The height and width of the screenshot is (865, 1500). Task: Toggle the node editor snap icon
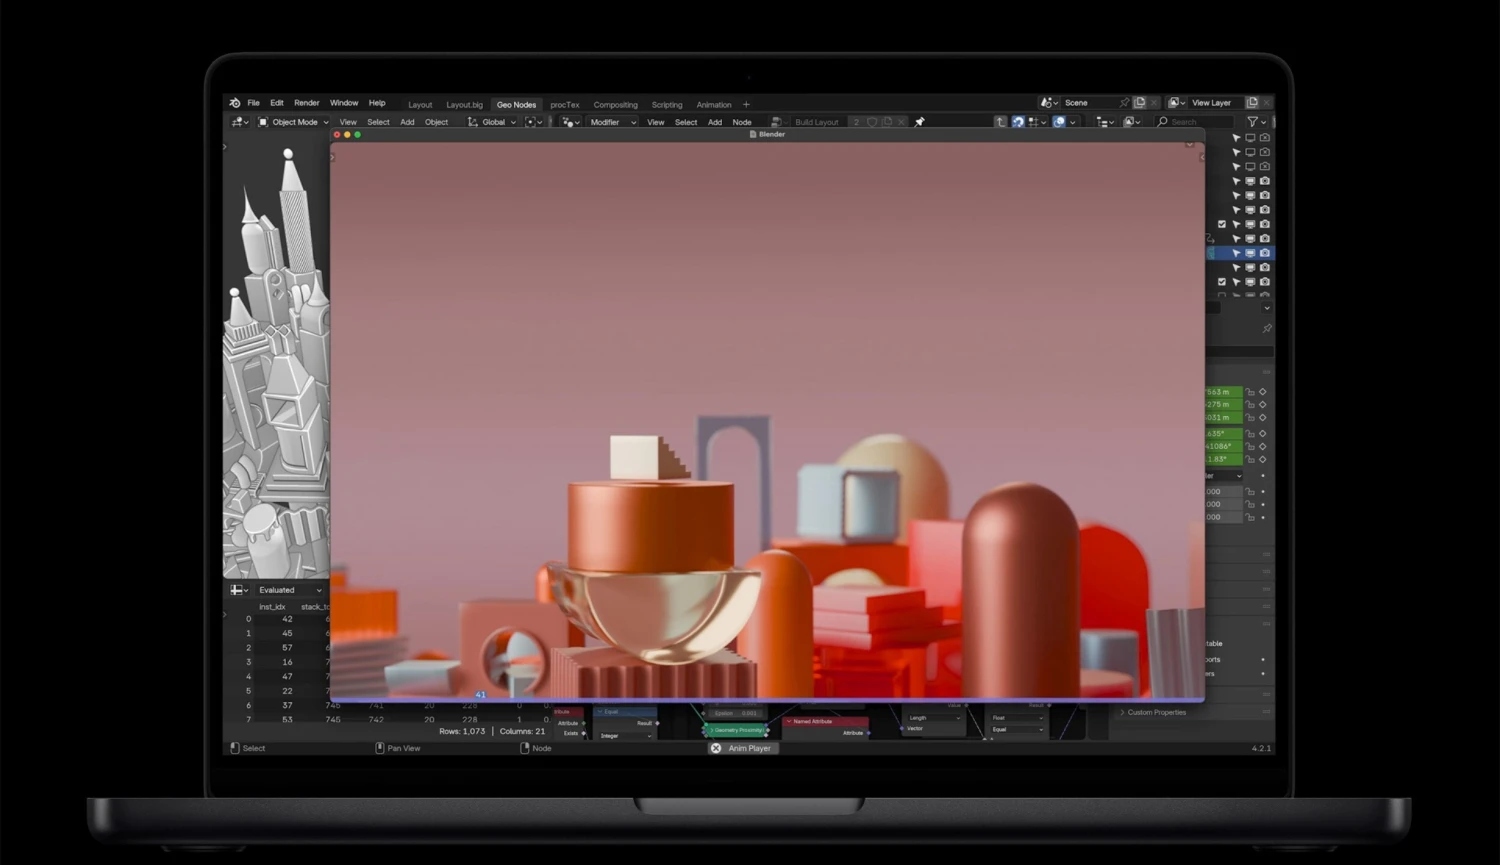(1018, 122)
